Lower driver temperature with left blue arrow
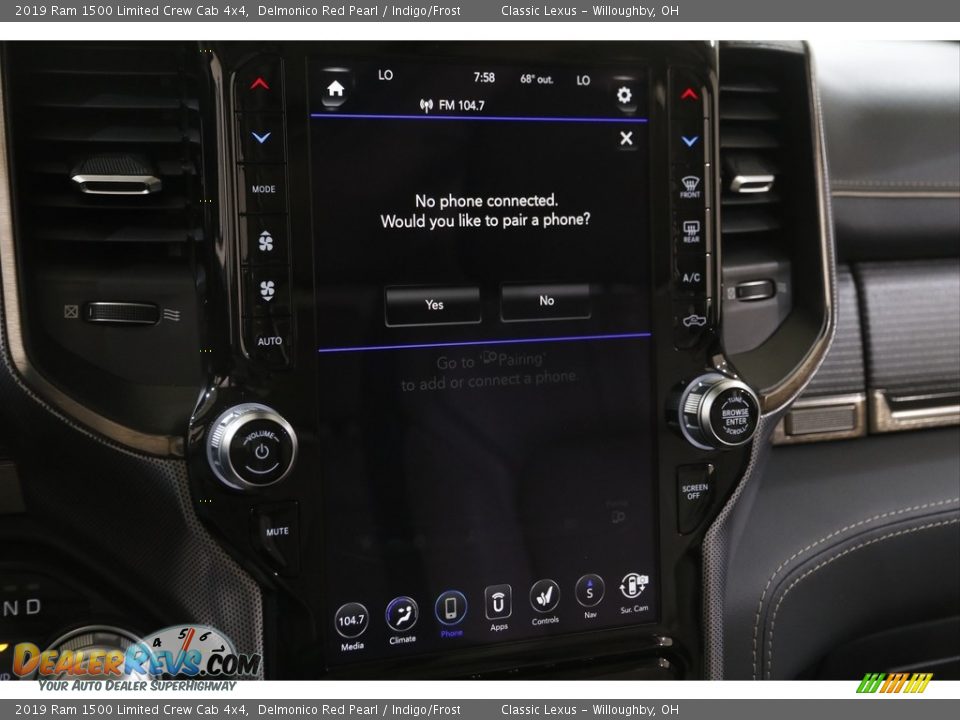The image size is (960, 720). 261,137
